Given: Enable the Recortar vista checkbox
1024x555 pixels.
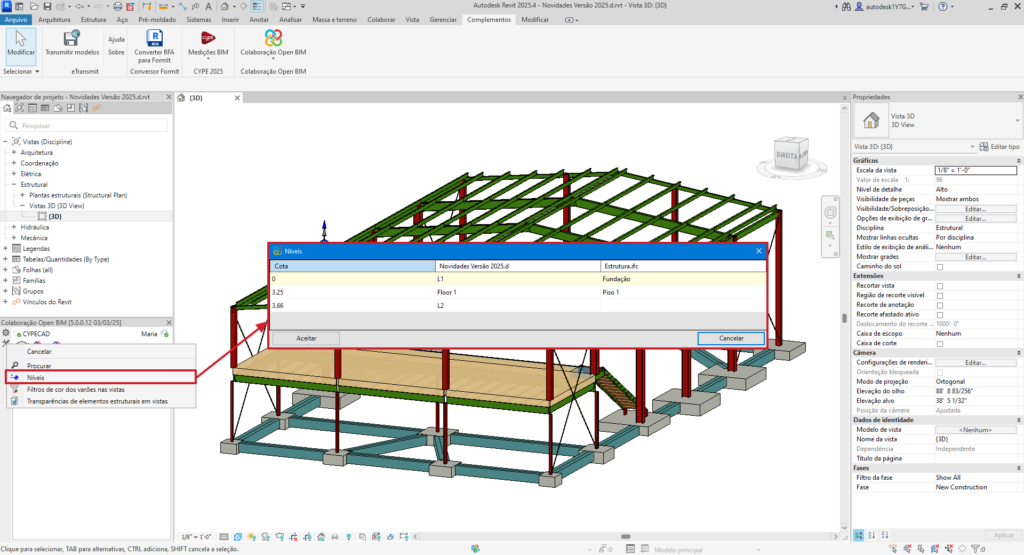Looking at the screenshot, I should coord(940,286).
